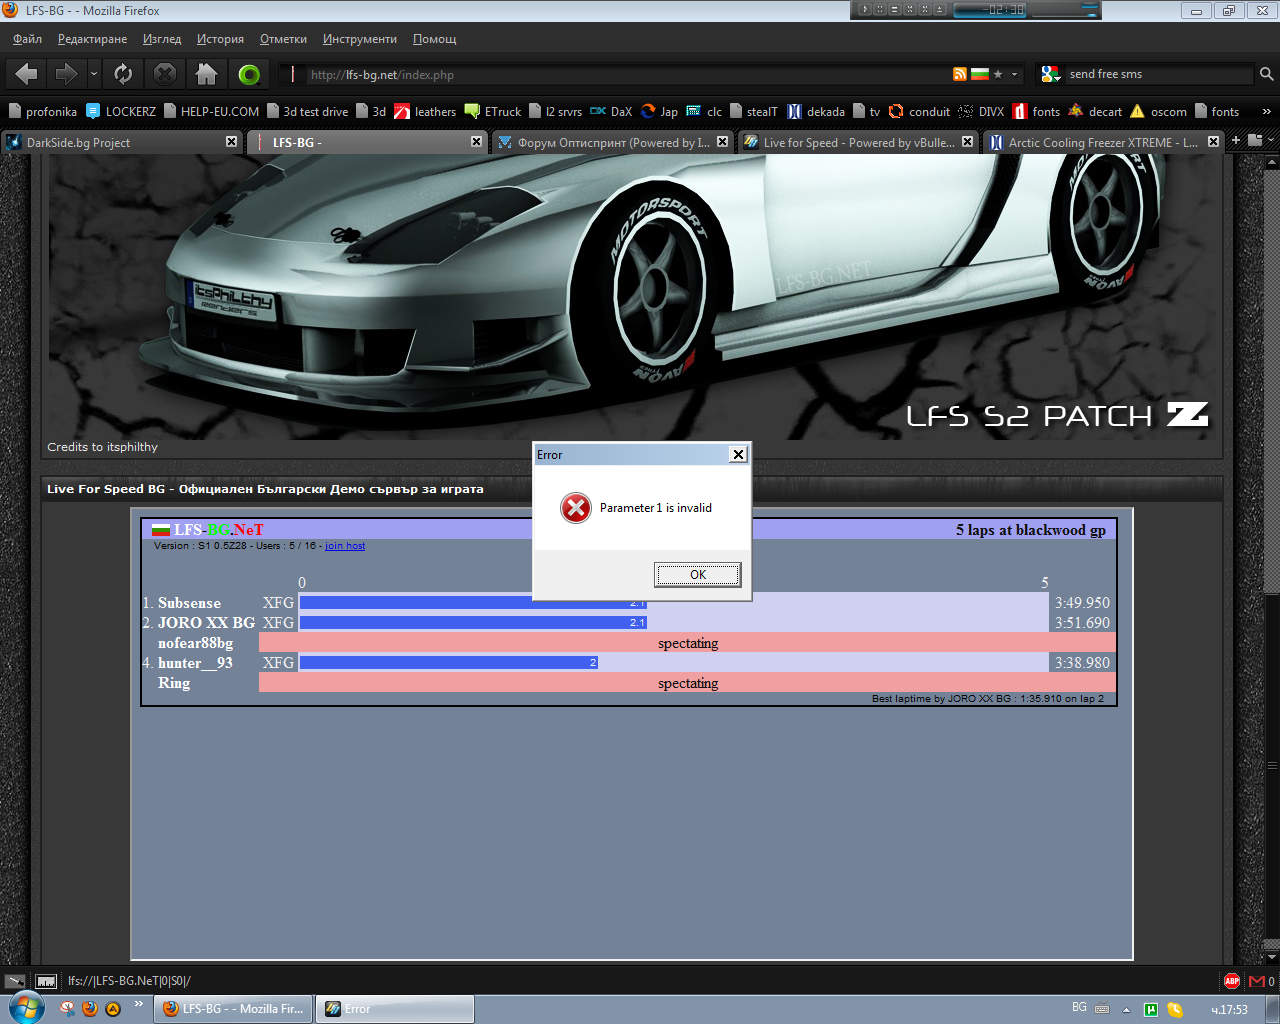Screen dimensions: 1280x1024
Task: Click the search magnifier icon
Action: pos(1266,74)
